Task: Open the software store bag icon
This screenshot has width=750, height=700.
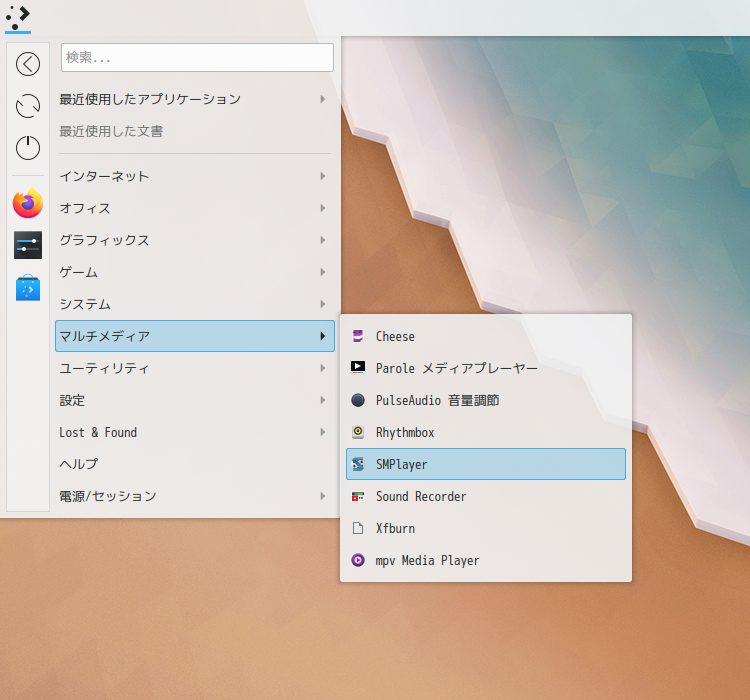Action: point(28,288)
